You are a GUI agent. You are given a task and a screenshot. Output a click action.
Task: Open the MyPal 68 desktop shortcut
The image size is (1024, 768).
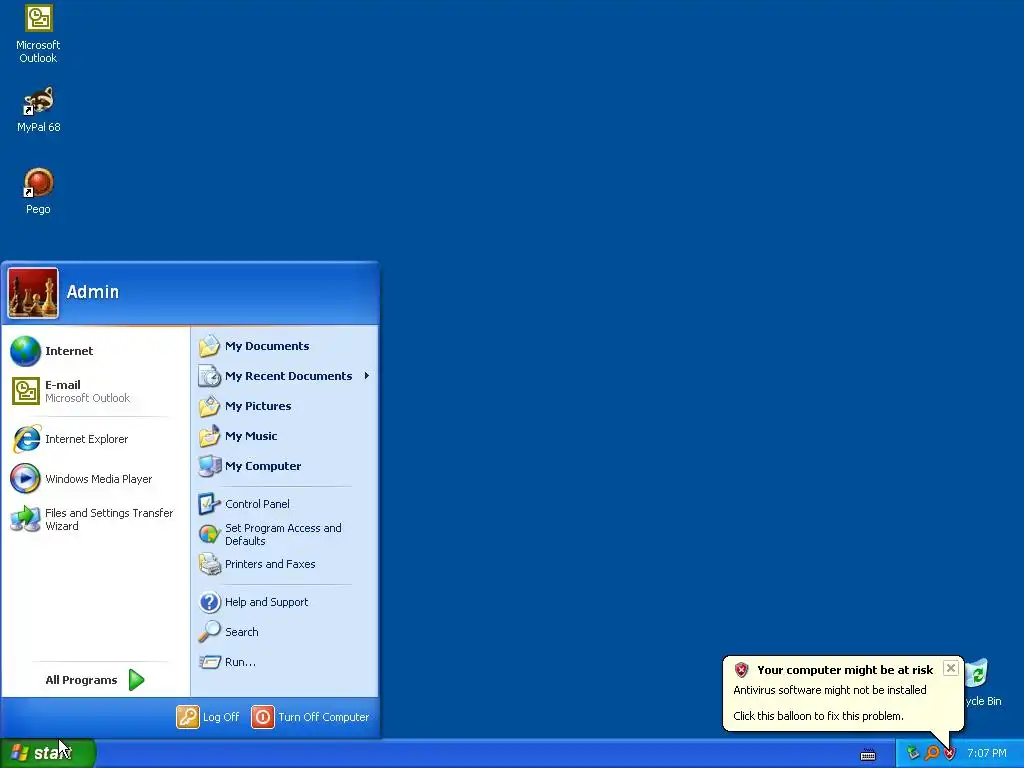(38, 109)
